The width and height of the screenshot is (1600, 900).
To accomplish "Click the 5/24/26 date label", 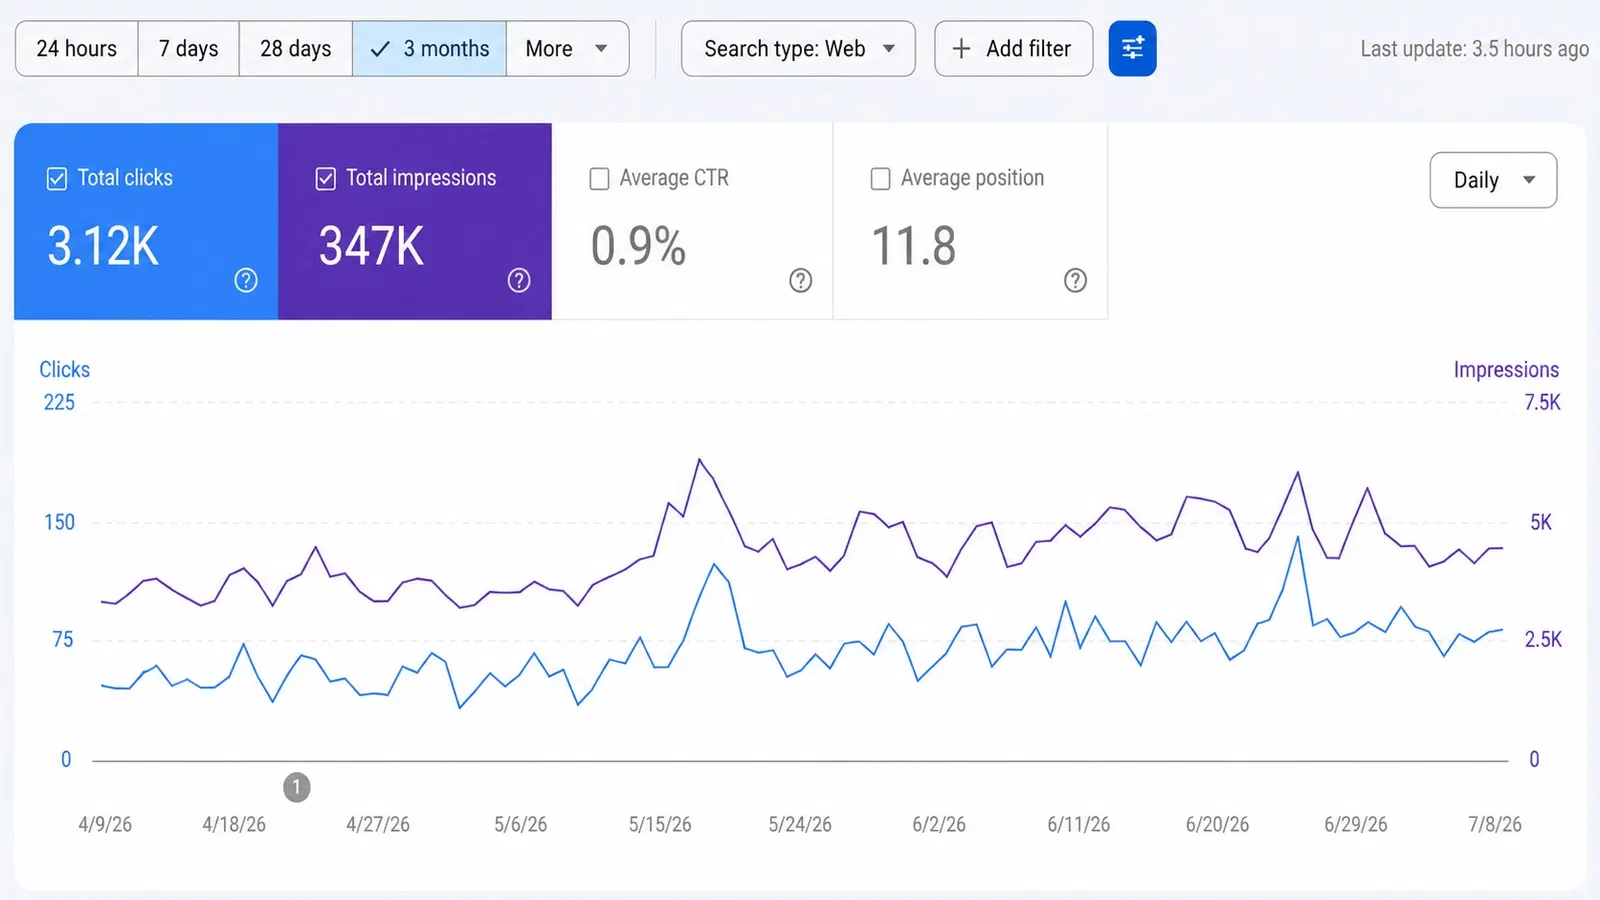I will 800,824.
